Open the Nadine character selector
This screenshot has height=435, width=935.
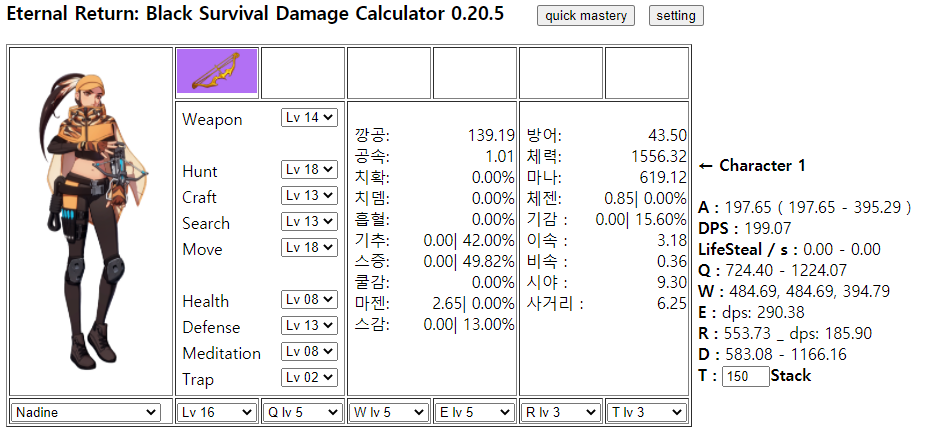[86, 412]
